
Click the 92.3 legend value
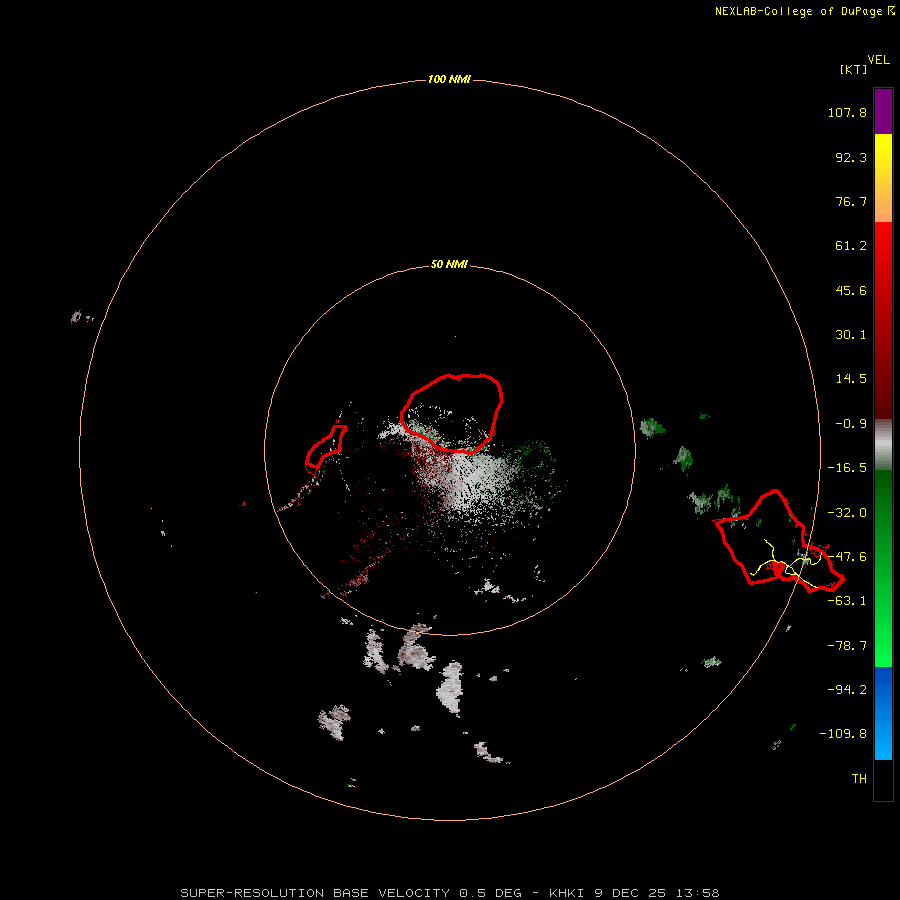pyautogui.click(x=851, y=157)
